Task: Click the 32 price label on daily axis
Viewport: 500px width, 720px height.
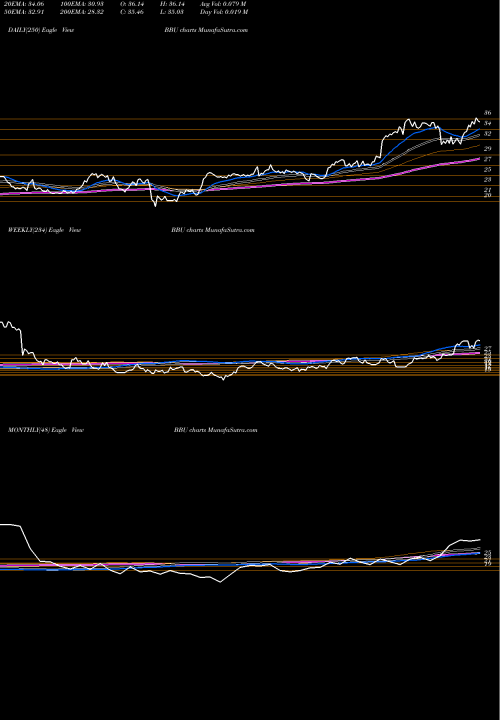Action: click(x=488, y=134)
